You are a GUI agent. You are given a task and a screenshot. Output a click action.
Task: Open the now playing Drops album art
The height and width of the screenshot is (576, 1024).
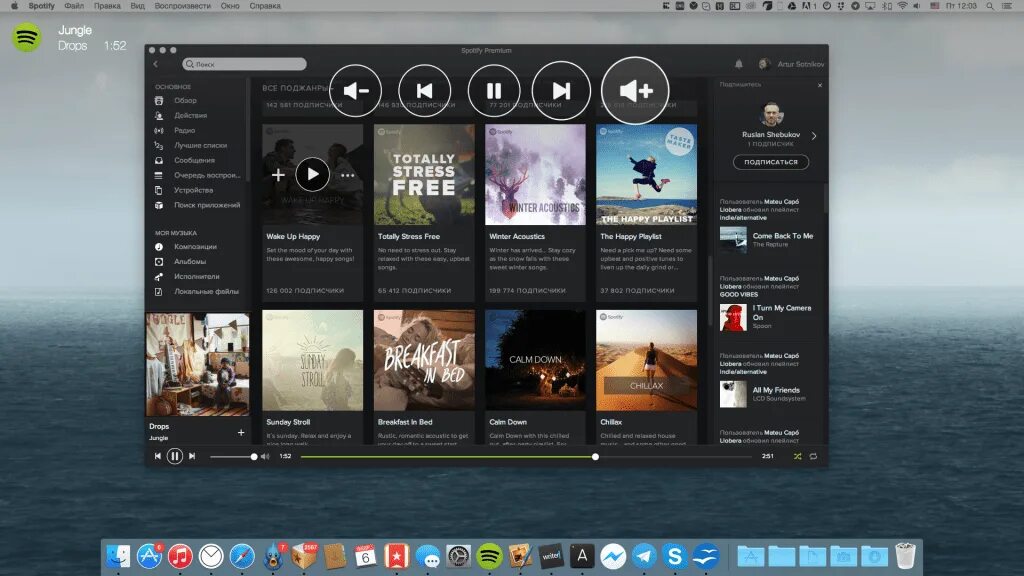coord(197,364)
